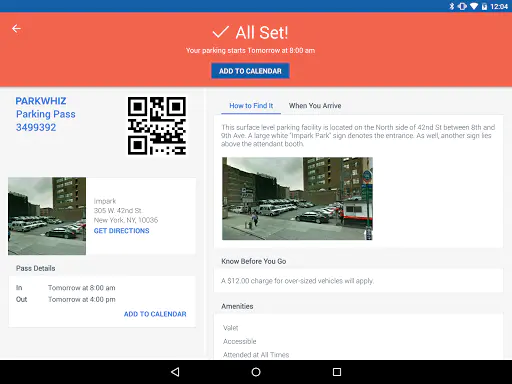The image size is (512, 384).
Task: Select the Amenities heading
Action: point(237,306)
